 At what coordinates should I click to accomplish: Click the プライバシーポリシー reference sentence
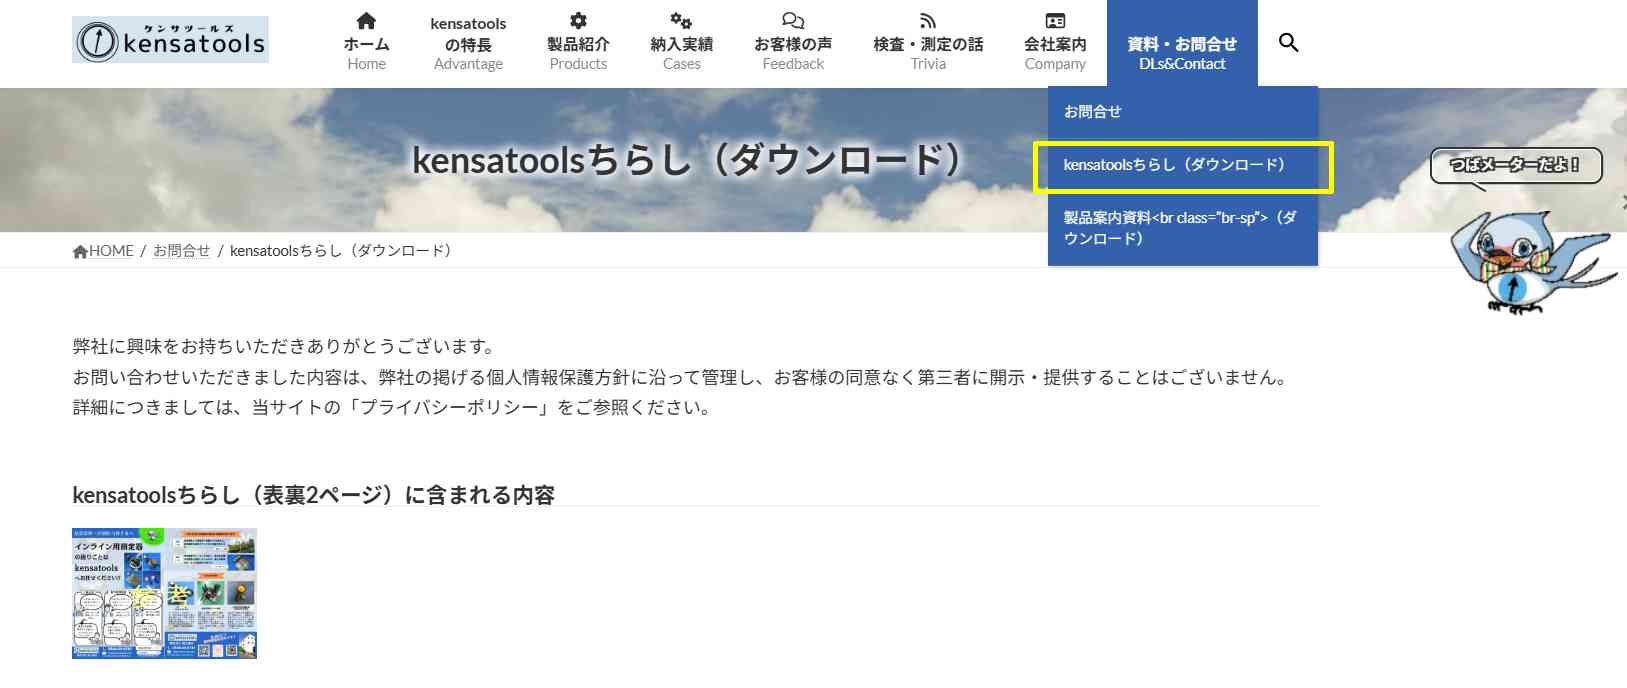[391, 408]
